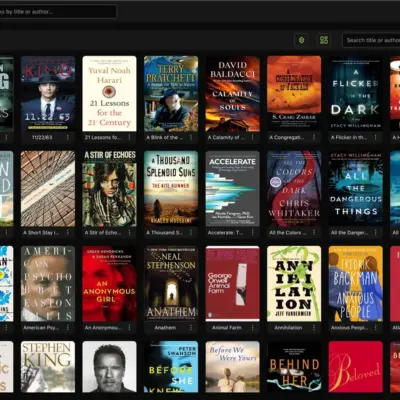The height and width of the screenshot is (400, 400).
Task: Open Jeff VanderMeer's Annihilation cover
Action: click(x=294, y=284)
